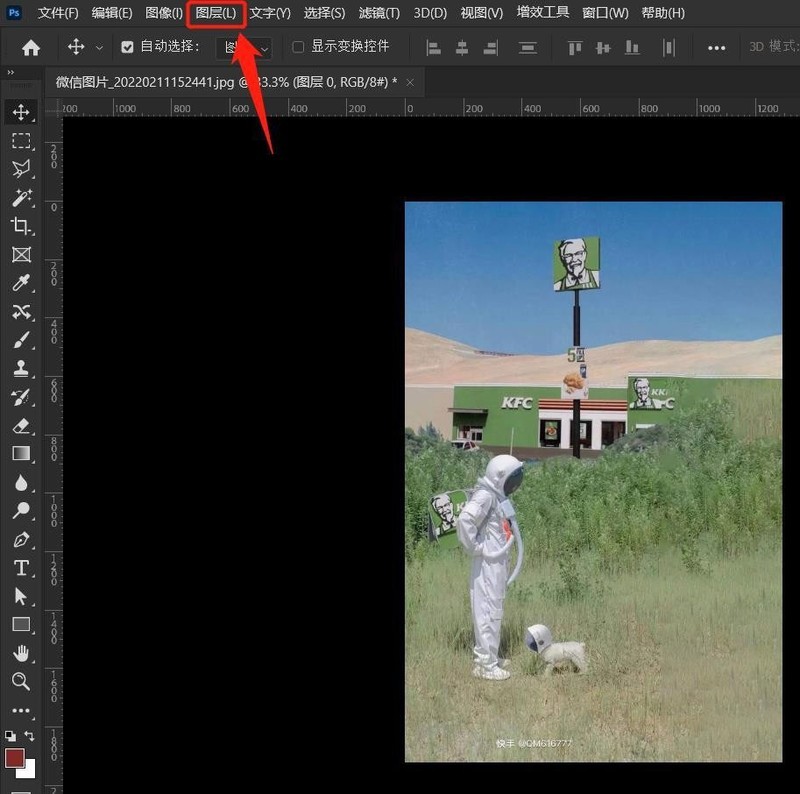Open the 滤镜(T) menu
This screenshot has height=794, width=800.
coord(379,13)
